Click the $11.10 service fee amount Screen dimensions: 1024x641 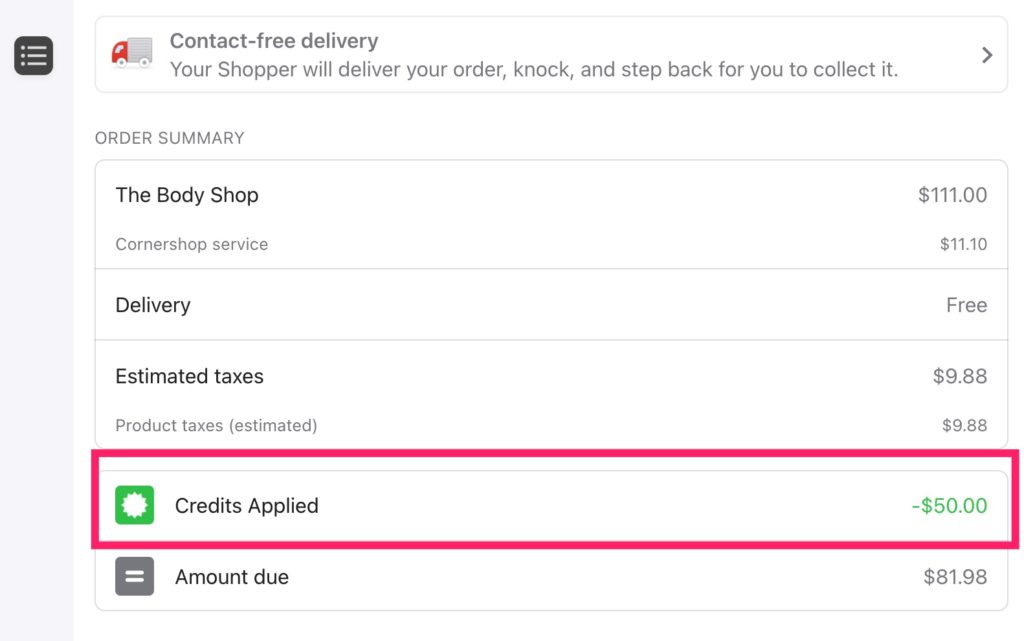(963, 244)
